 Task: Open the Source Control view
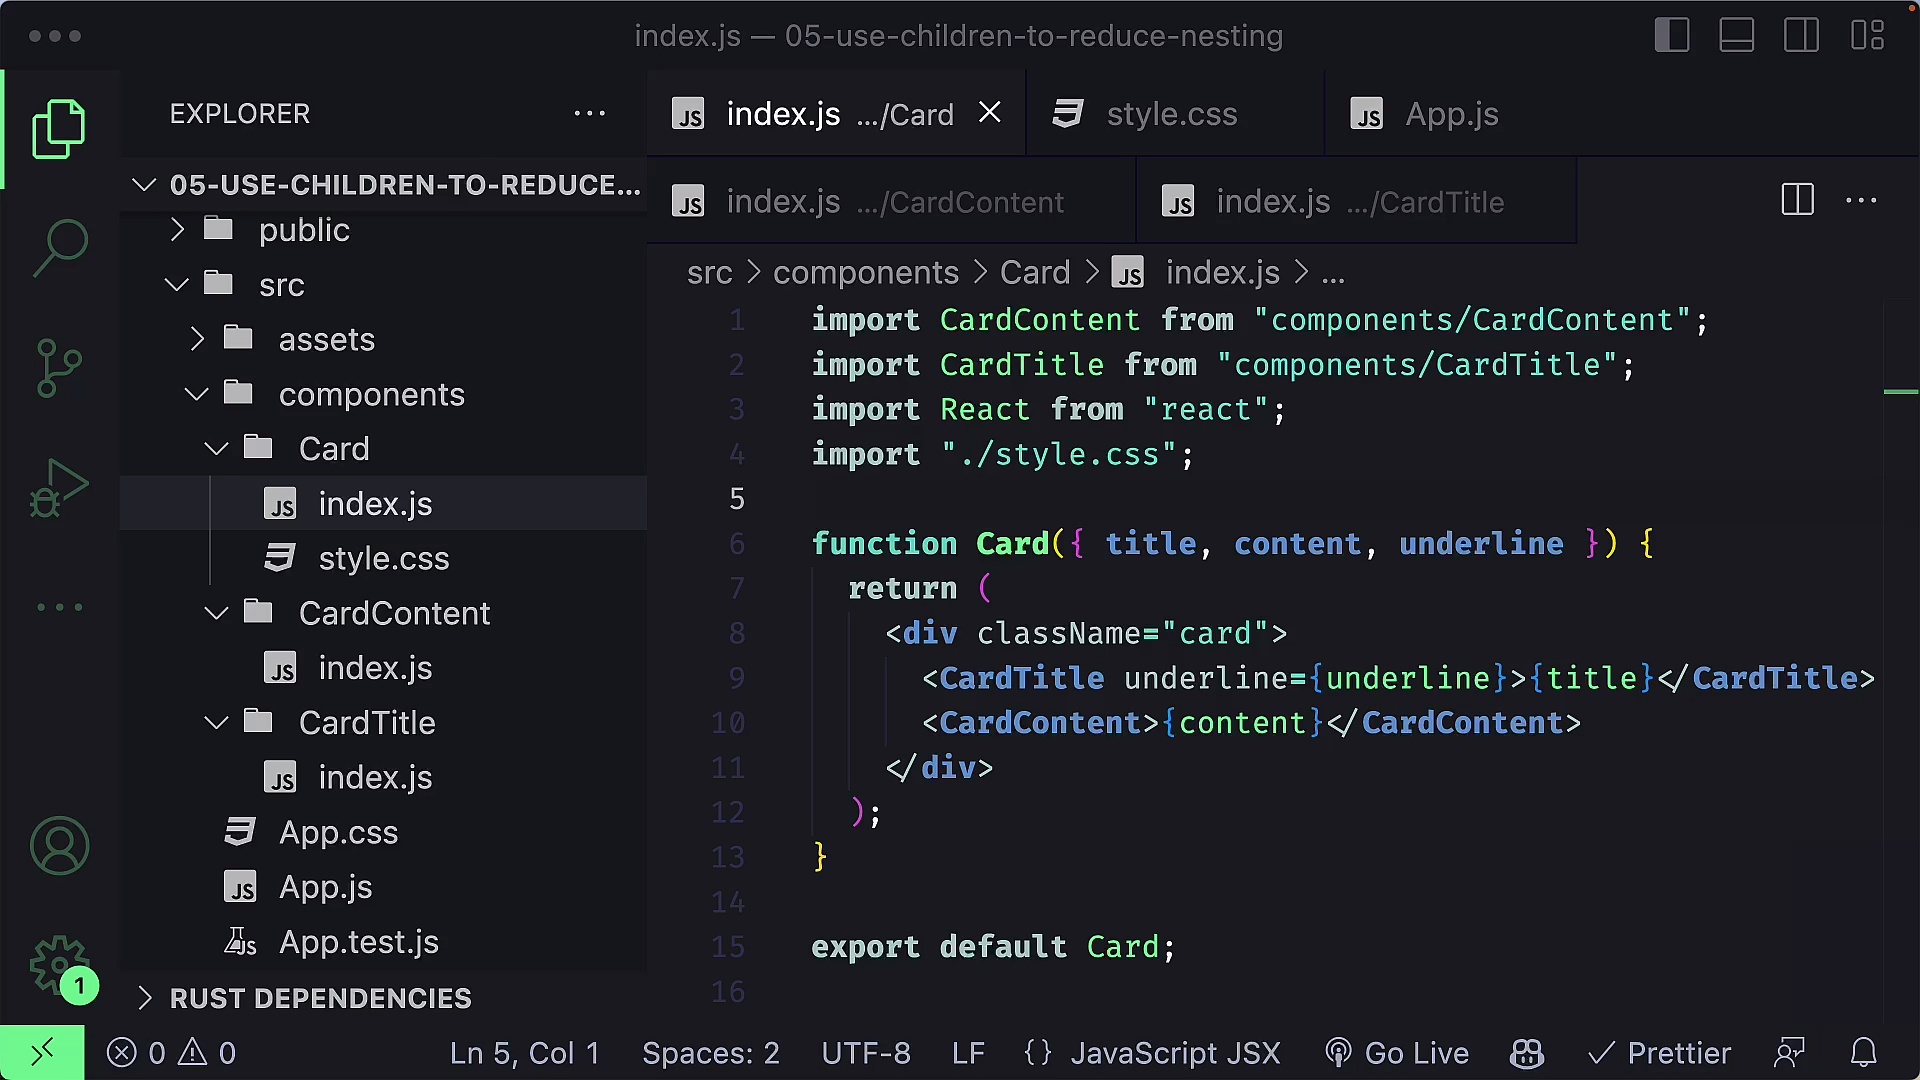click(59, 367)
